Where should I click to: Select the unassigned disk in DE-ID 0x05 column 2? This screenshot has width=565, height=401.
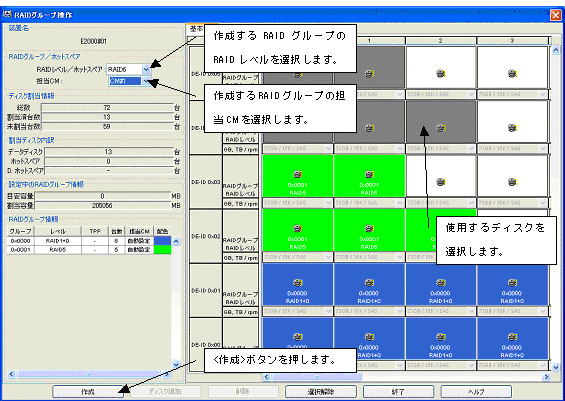441,67
